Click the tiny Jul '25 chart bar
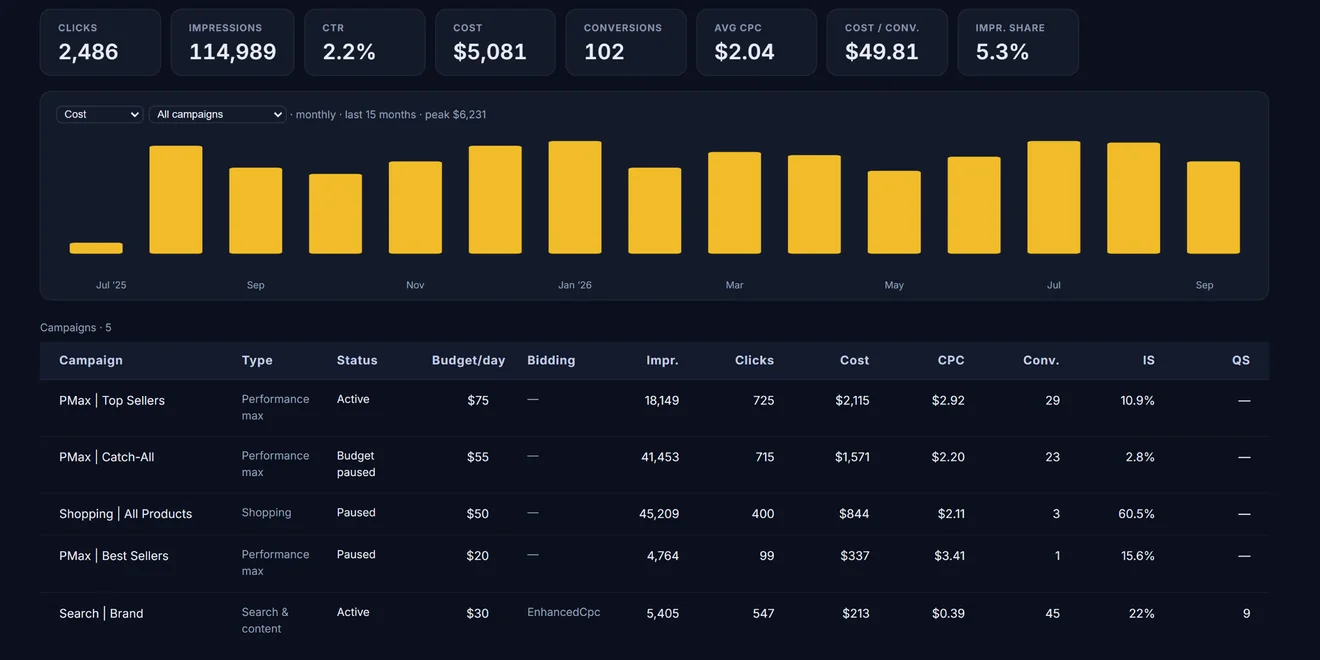This screenshot has width=1320, height=660. pos(96,248)
